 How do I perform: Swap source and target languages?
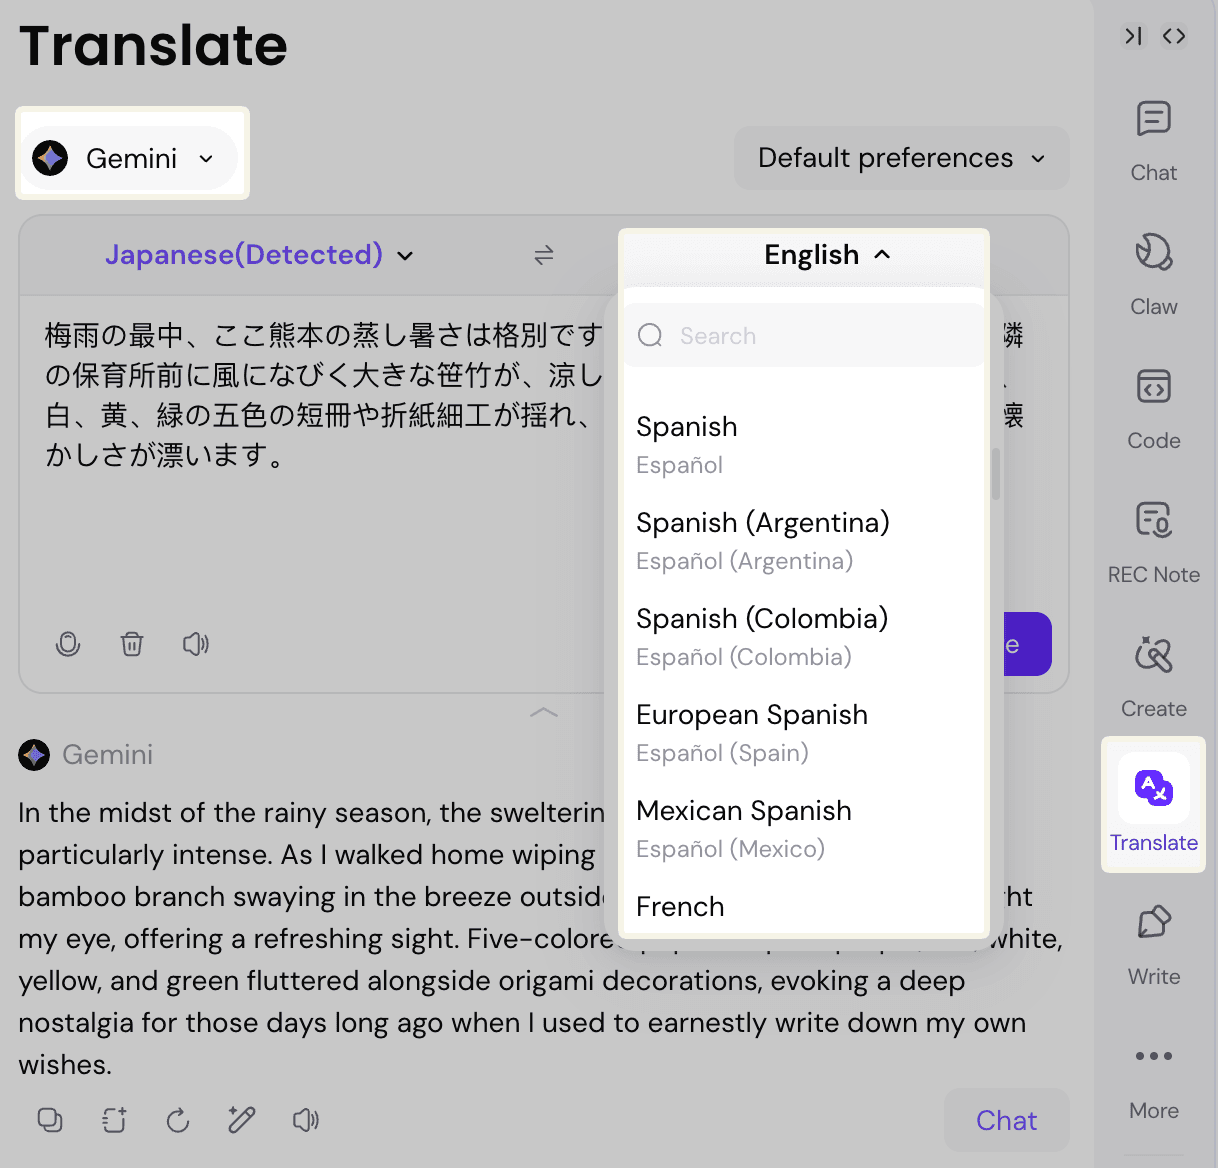click(x=544, y=255)
